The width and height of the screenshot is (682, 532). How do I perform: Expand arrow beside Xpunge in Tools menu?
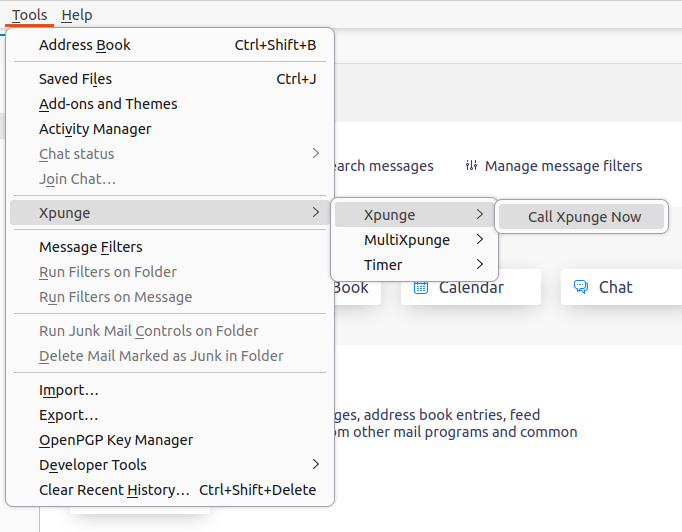(x=316, y=212)
